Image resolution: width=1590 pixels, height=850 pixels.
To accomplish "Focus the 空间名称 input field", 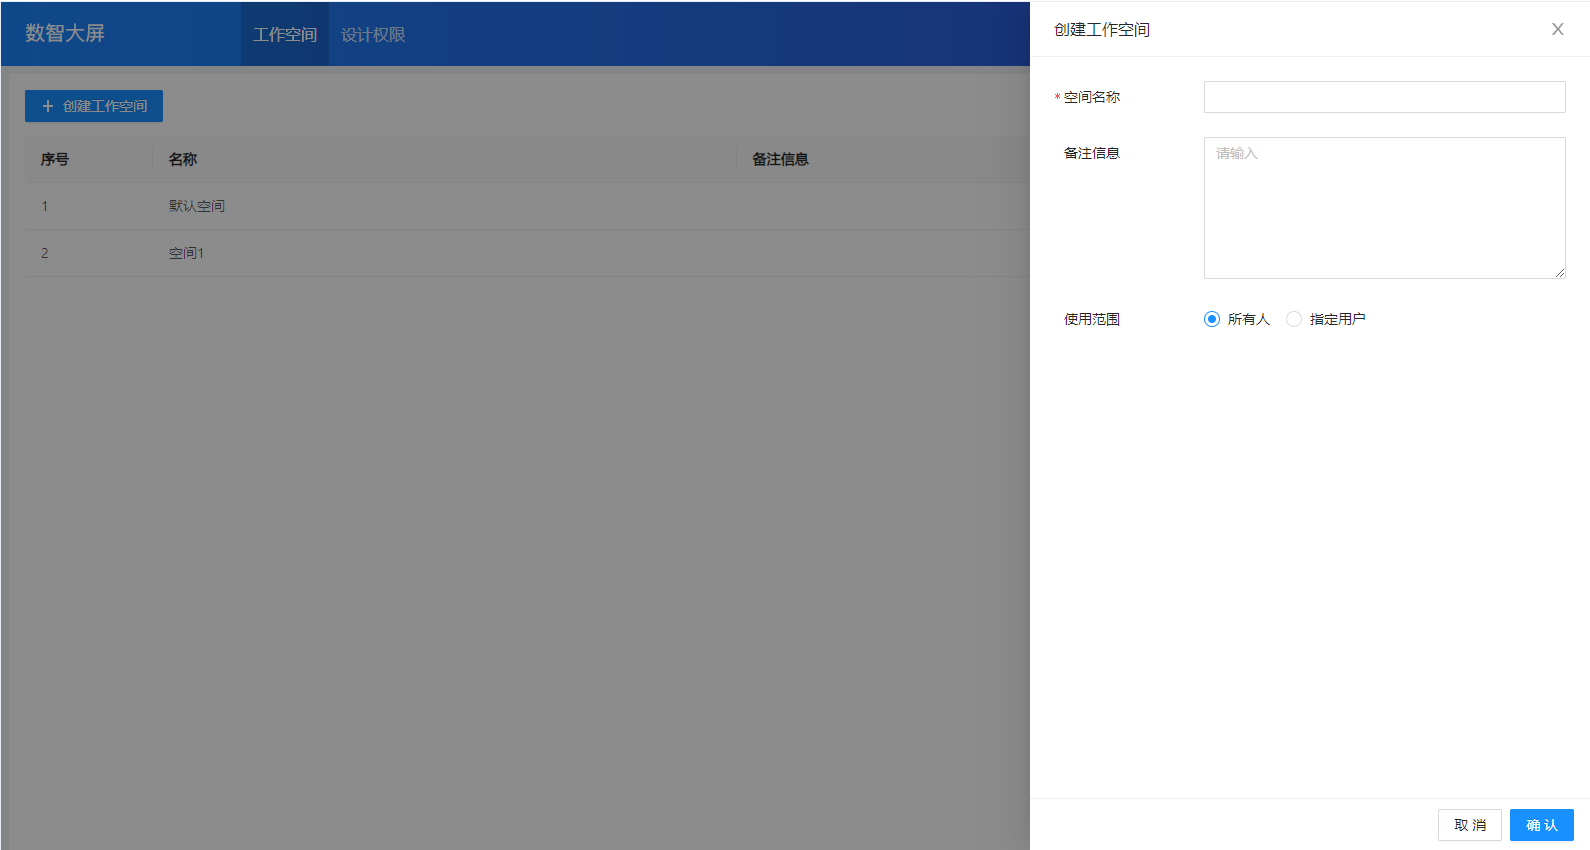I will 1384,97.
